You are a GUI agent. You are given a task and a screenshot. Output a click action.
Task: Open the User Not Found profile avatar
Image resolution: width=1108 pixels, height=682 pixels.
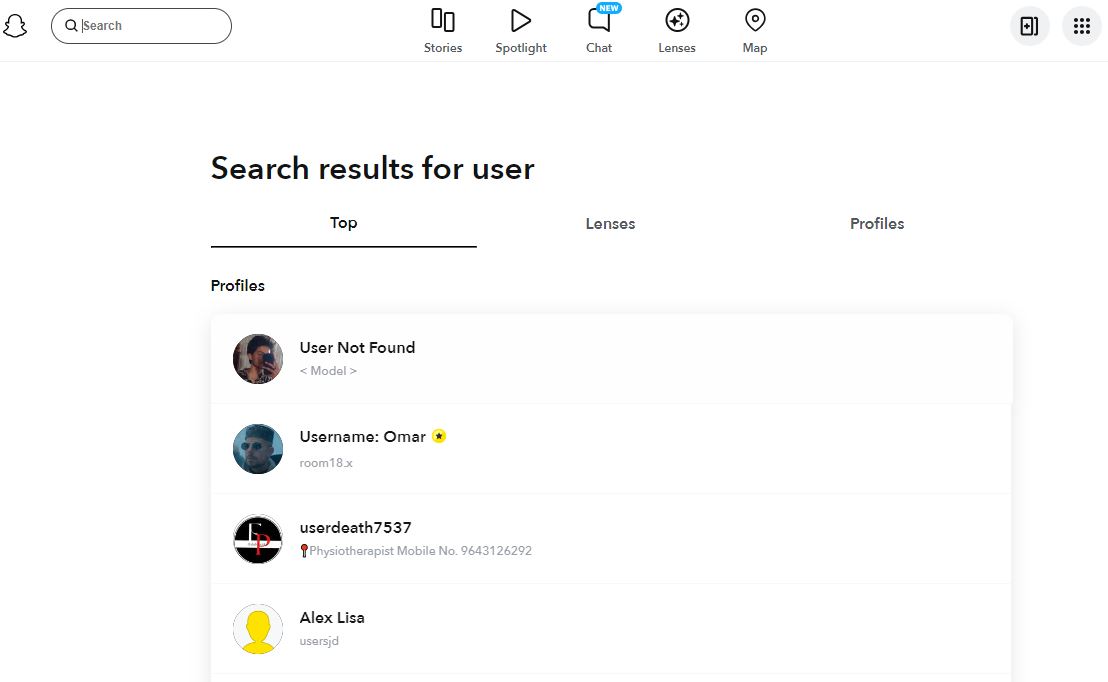pyautogui.click(x=258, y=359)
